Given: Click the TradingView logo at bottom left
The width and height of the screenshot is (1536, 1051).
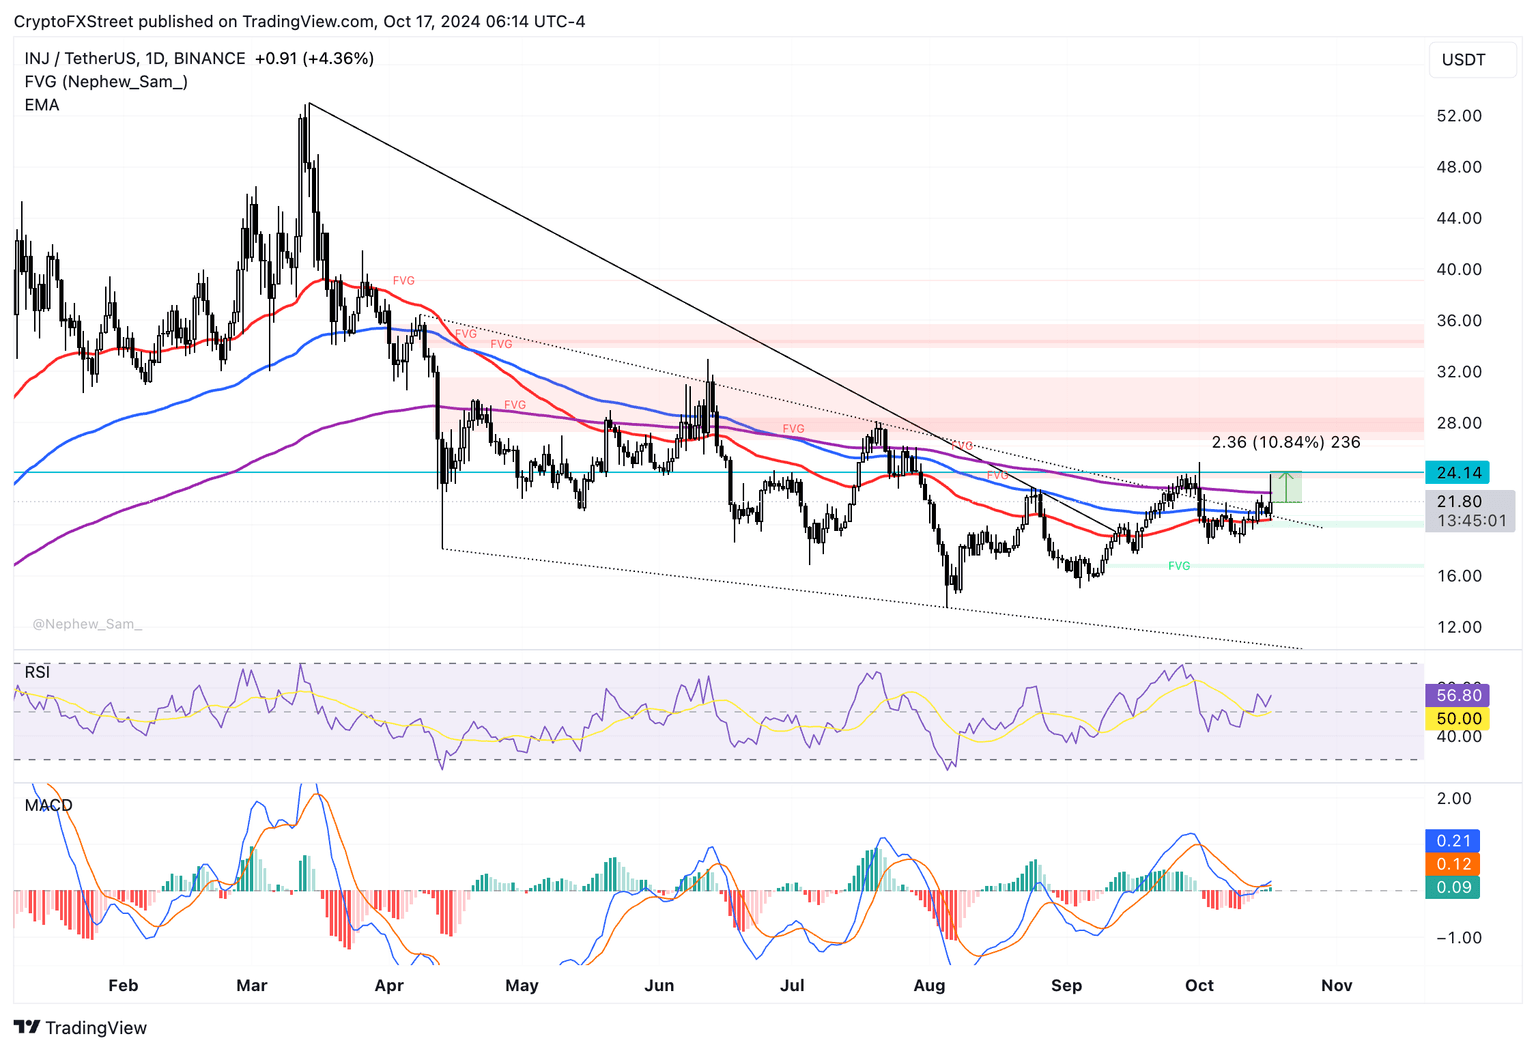Looking at the screenshot, I should coord(80,1027).
